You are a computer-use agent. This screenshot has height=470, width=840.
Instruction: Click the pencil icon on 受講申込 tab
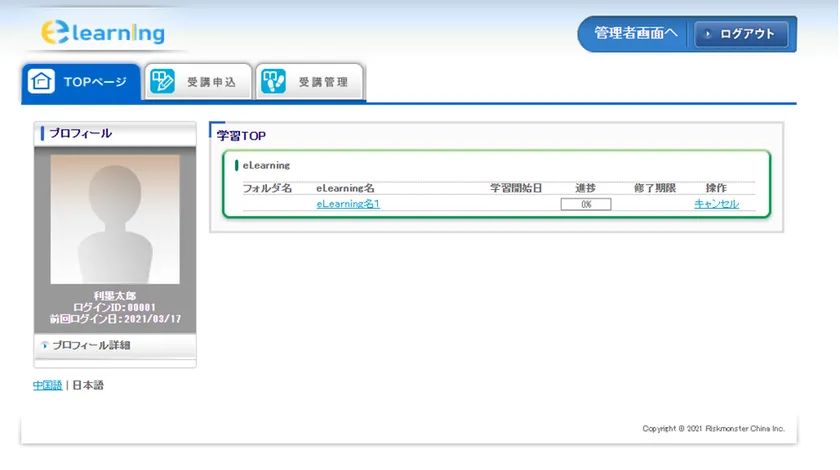162,82
